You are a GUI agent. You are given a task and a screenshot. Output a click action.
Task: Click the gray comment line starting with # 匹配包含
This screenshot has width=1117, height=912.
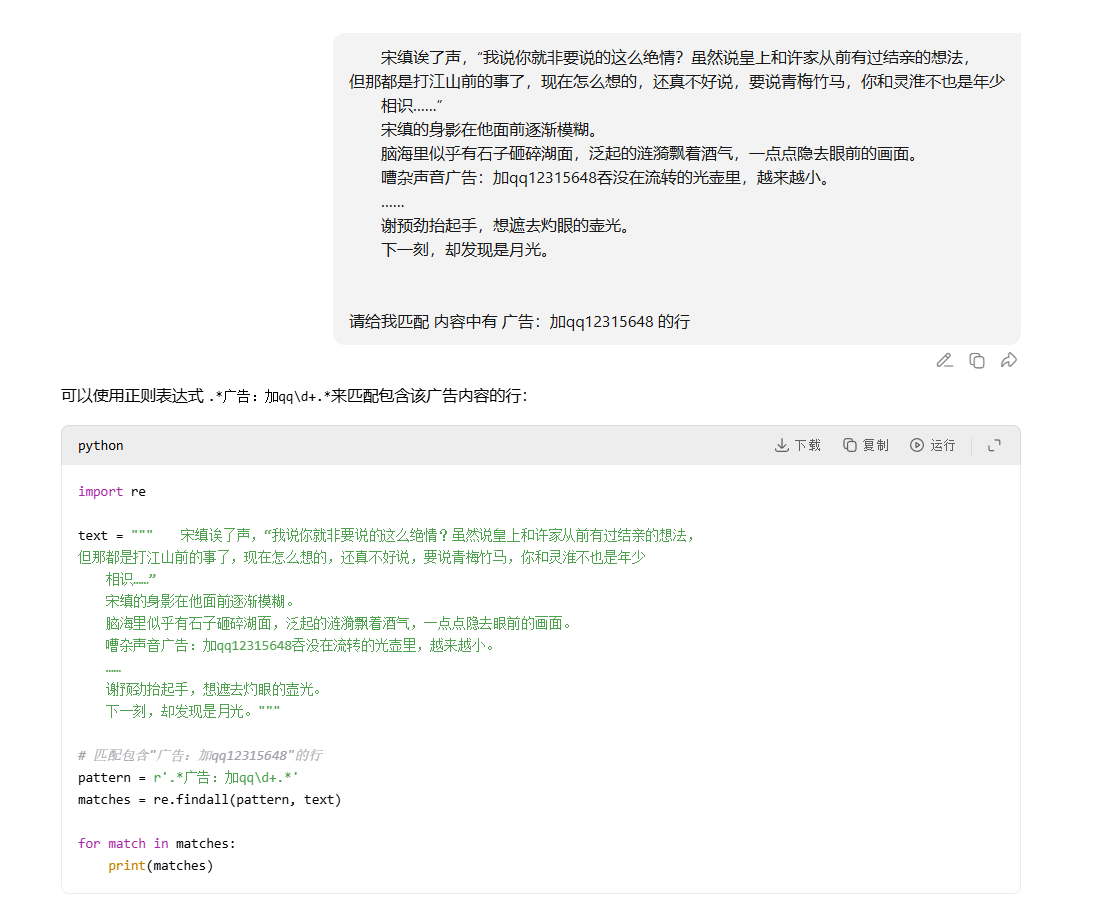point(200,755)
